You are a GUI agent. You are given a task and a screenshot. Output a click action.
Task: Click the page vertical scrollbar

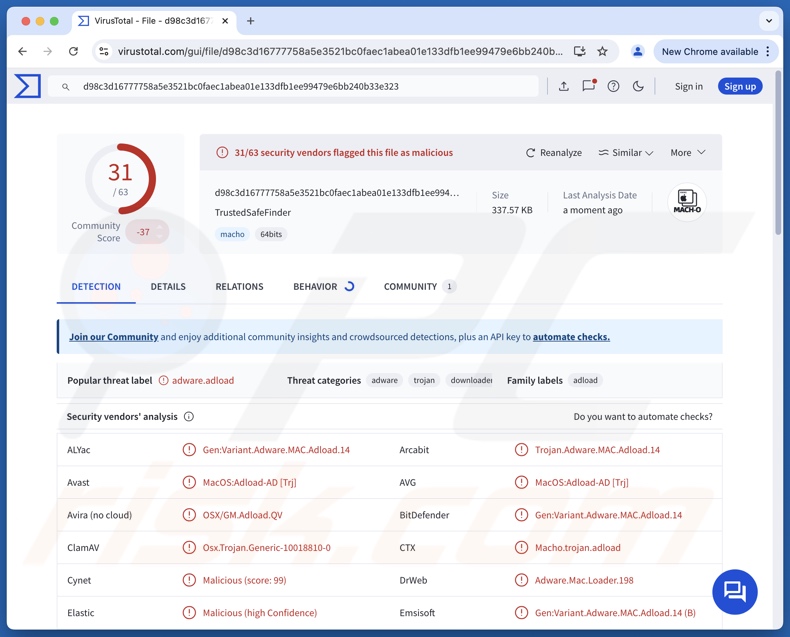click(778, 154)
